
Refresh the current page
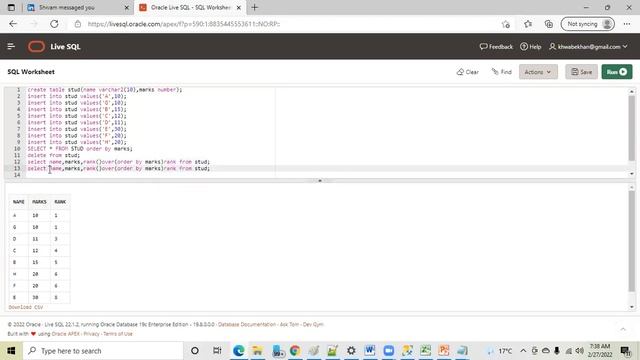tap(54, 24)
